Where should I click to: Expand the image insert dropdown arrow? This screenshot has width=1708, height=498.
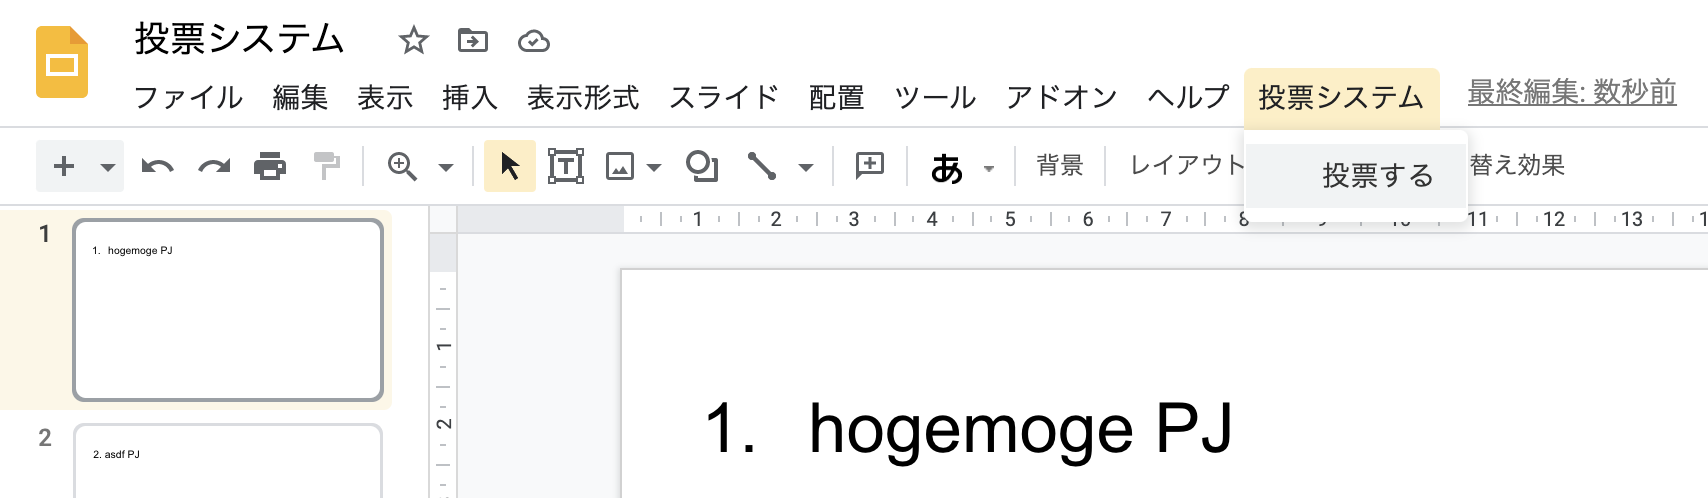tap(654, 167)
